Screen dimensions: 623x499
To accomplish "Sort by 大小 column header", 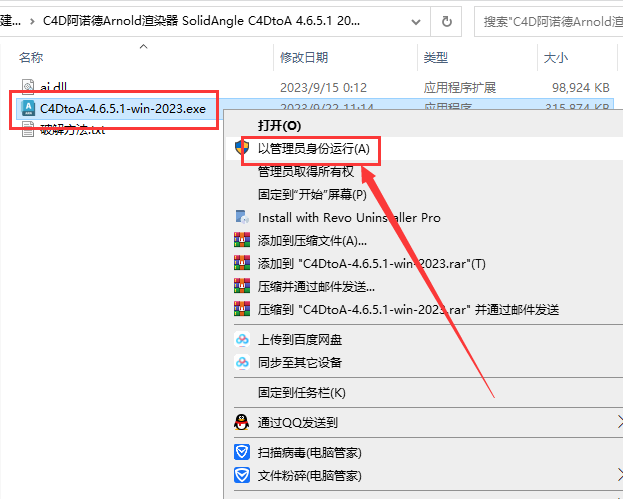I will click(556, 58).
